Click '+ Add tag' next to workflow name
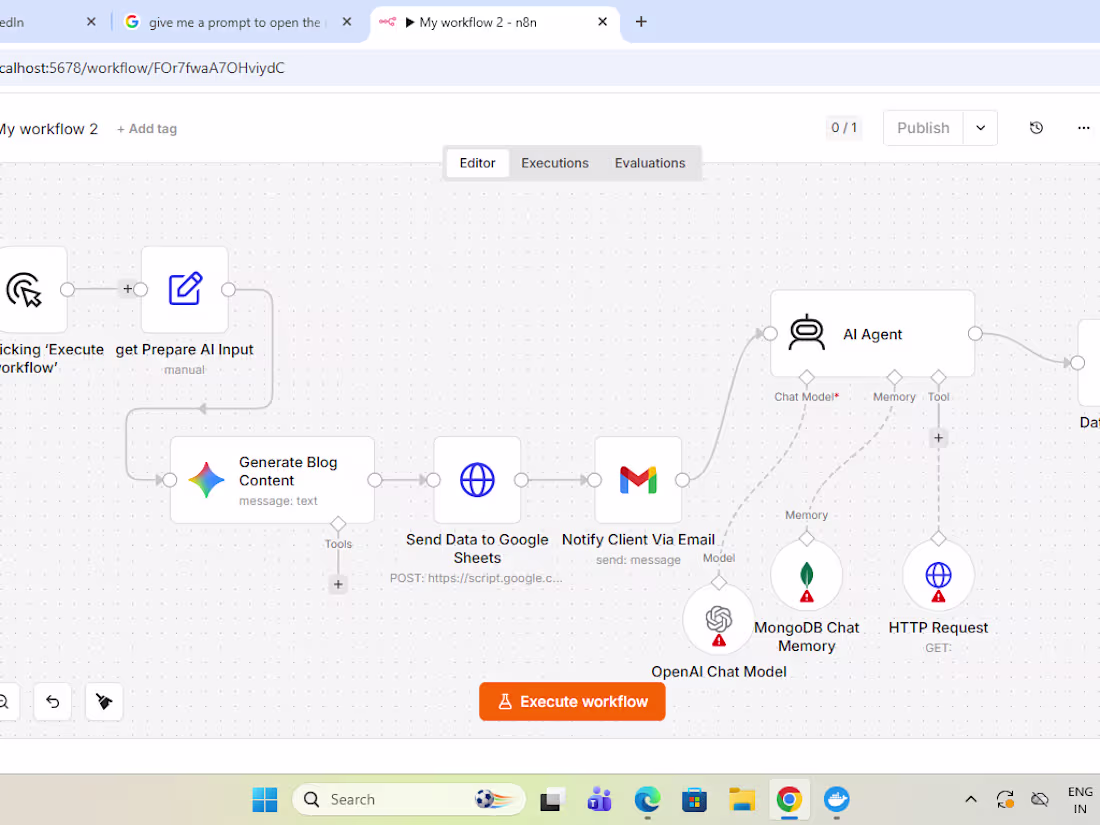 (x=147, y=129)
